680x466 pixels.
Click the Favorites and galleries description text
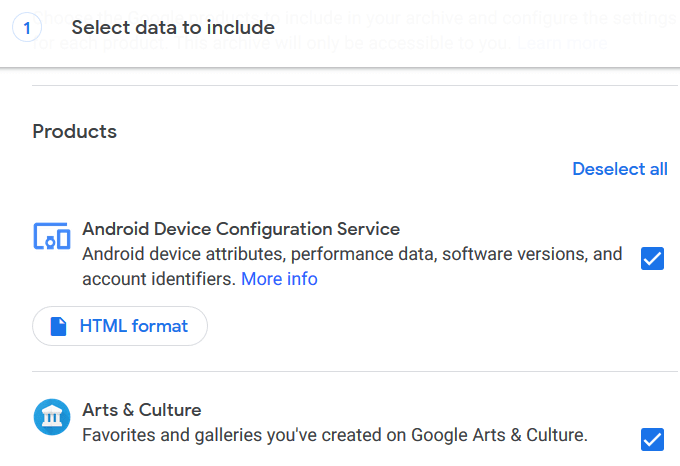[x=334, y=435]
